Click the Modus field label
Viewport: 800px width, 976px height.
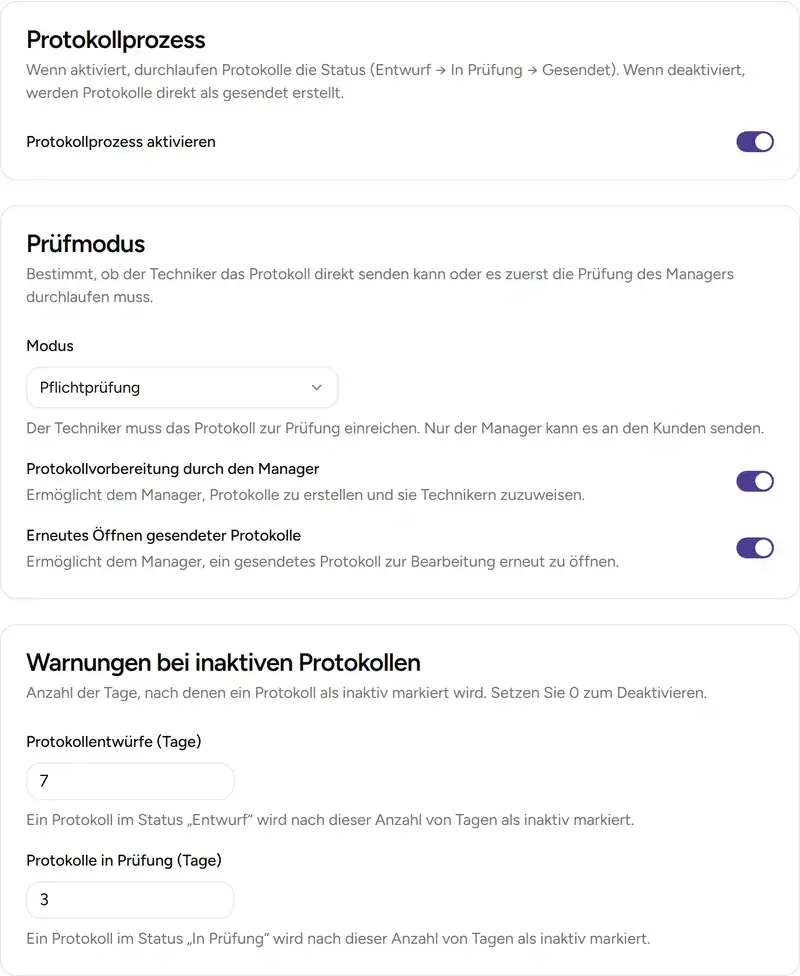click(49, 346)
